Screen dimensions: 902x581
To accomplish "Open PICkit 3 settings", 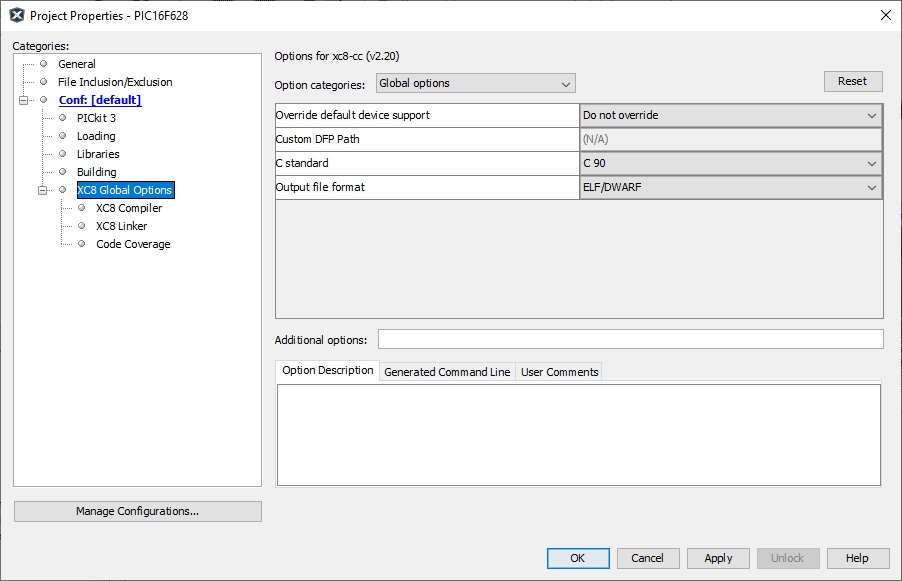I will click(96, 118).
